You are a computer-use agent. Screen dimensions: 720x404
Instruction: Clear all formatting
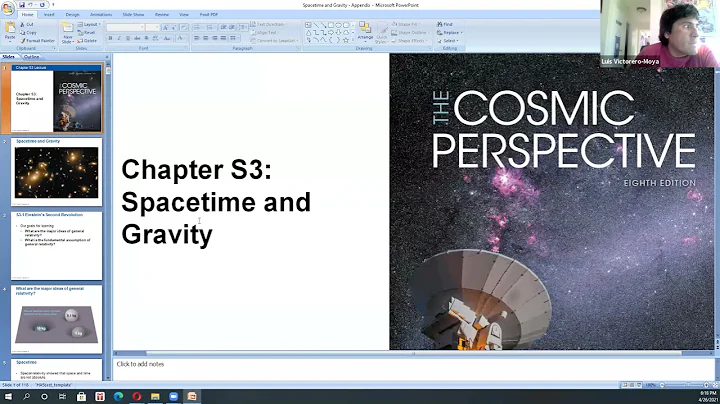(x=184, y=28)
